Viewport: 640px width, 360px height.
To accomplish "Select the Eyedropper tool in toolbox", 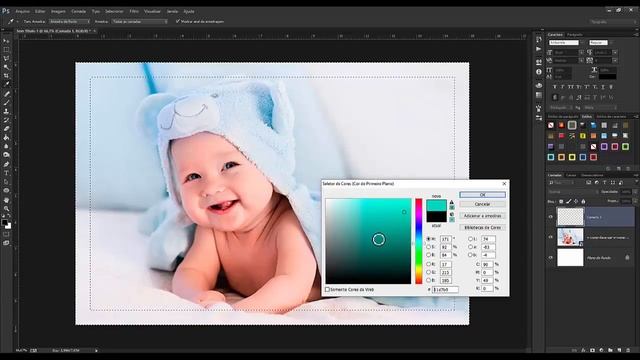I will point(6,84).
